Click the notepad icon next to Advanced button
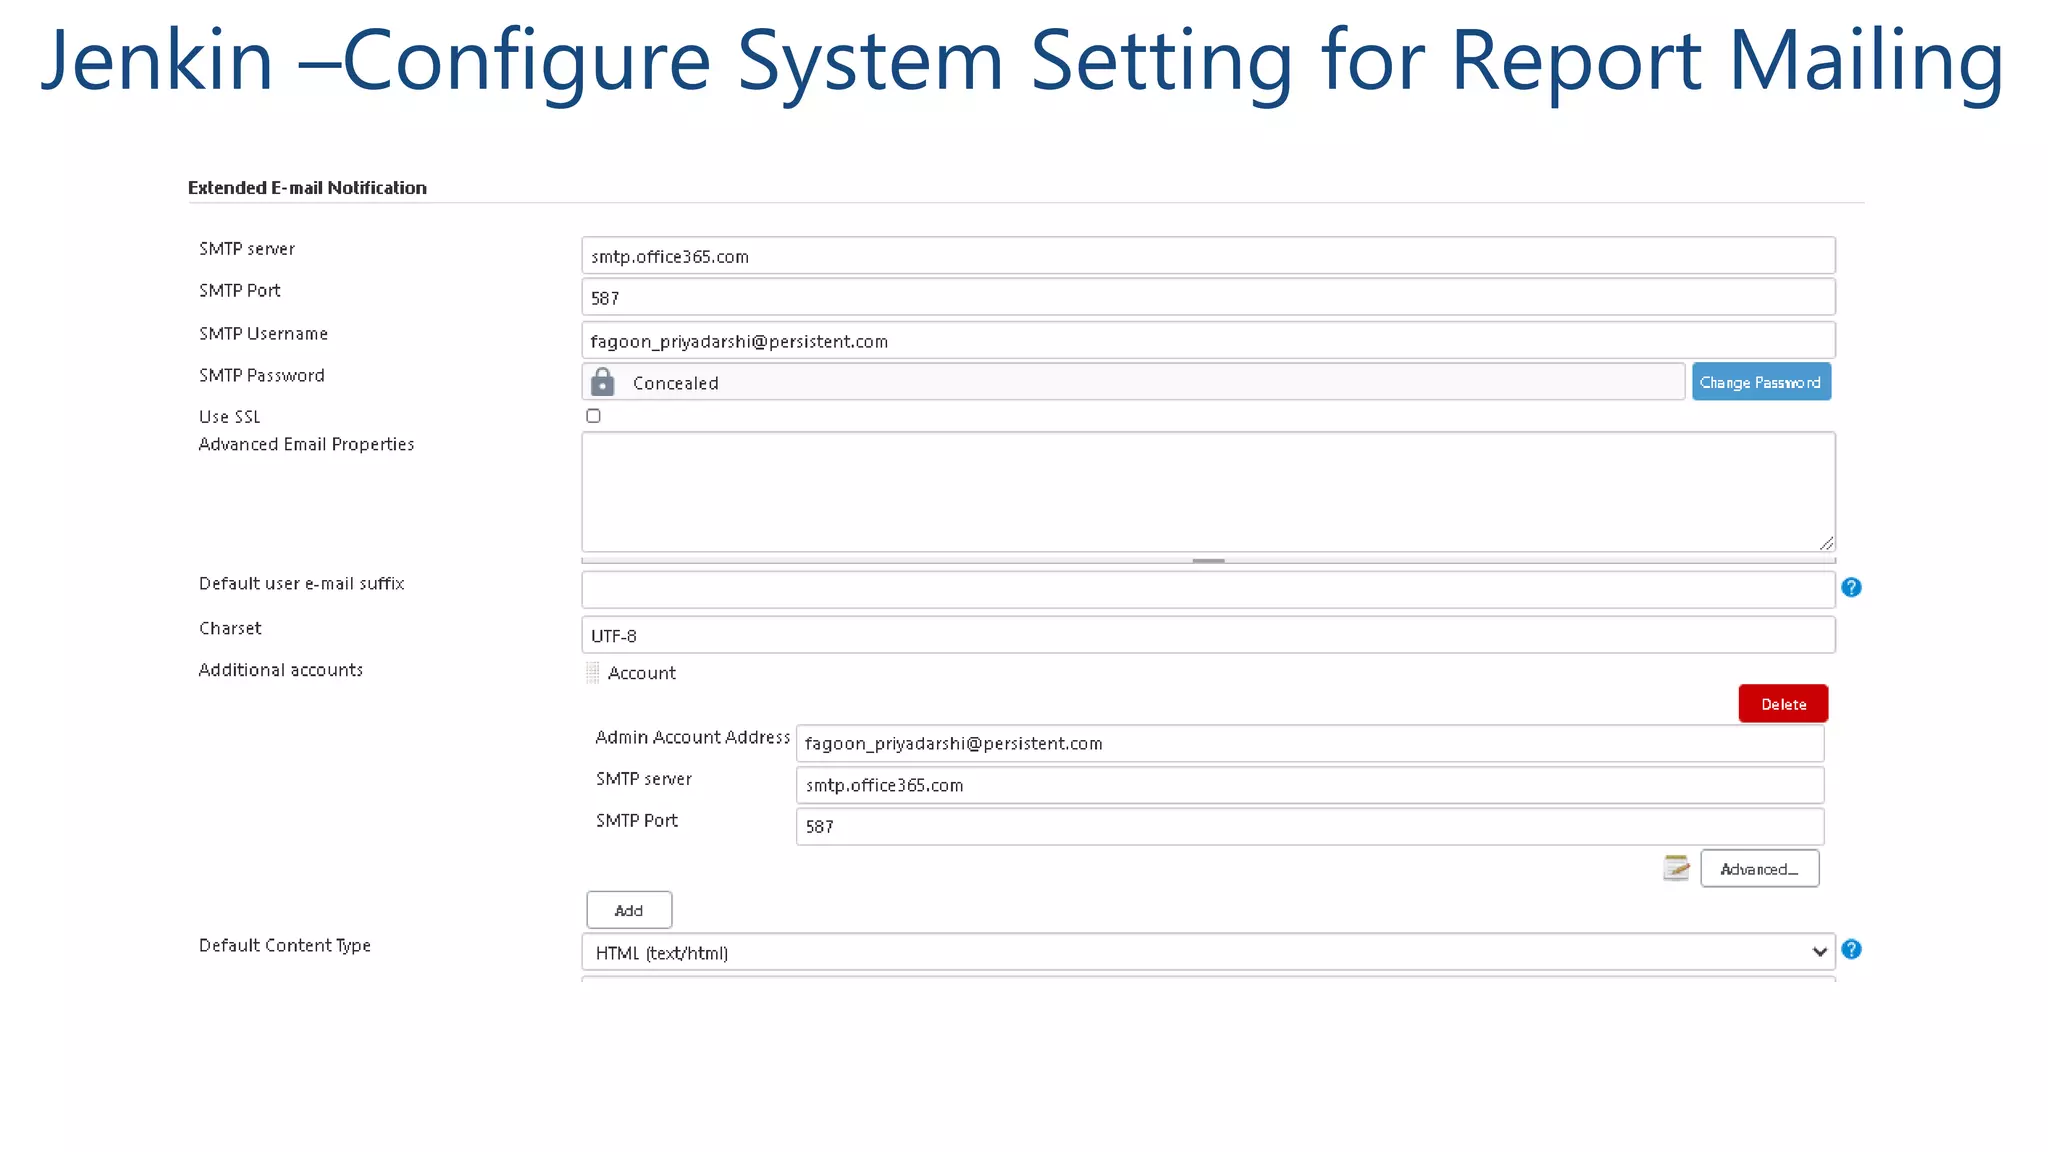The height and width of the screenshot is (1152, 2048). tap(1676, 868)
